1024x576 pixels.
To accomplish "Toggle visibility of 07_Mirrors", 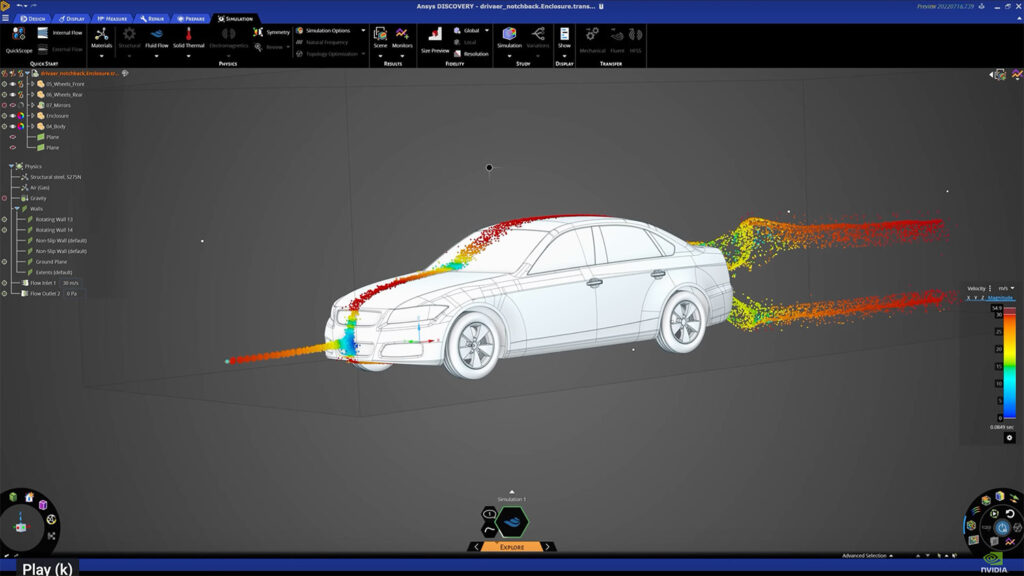I will [x=10, y=103].
